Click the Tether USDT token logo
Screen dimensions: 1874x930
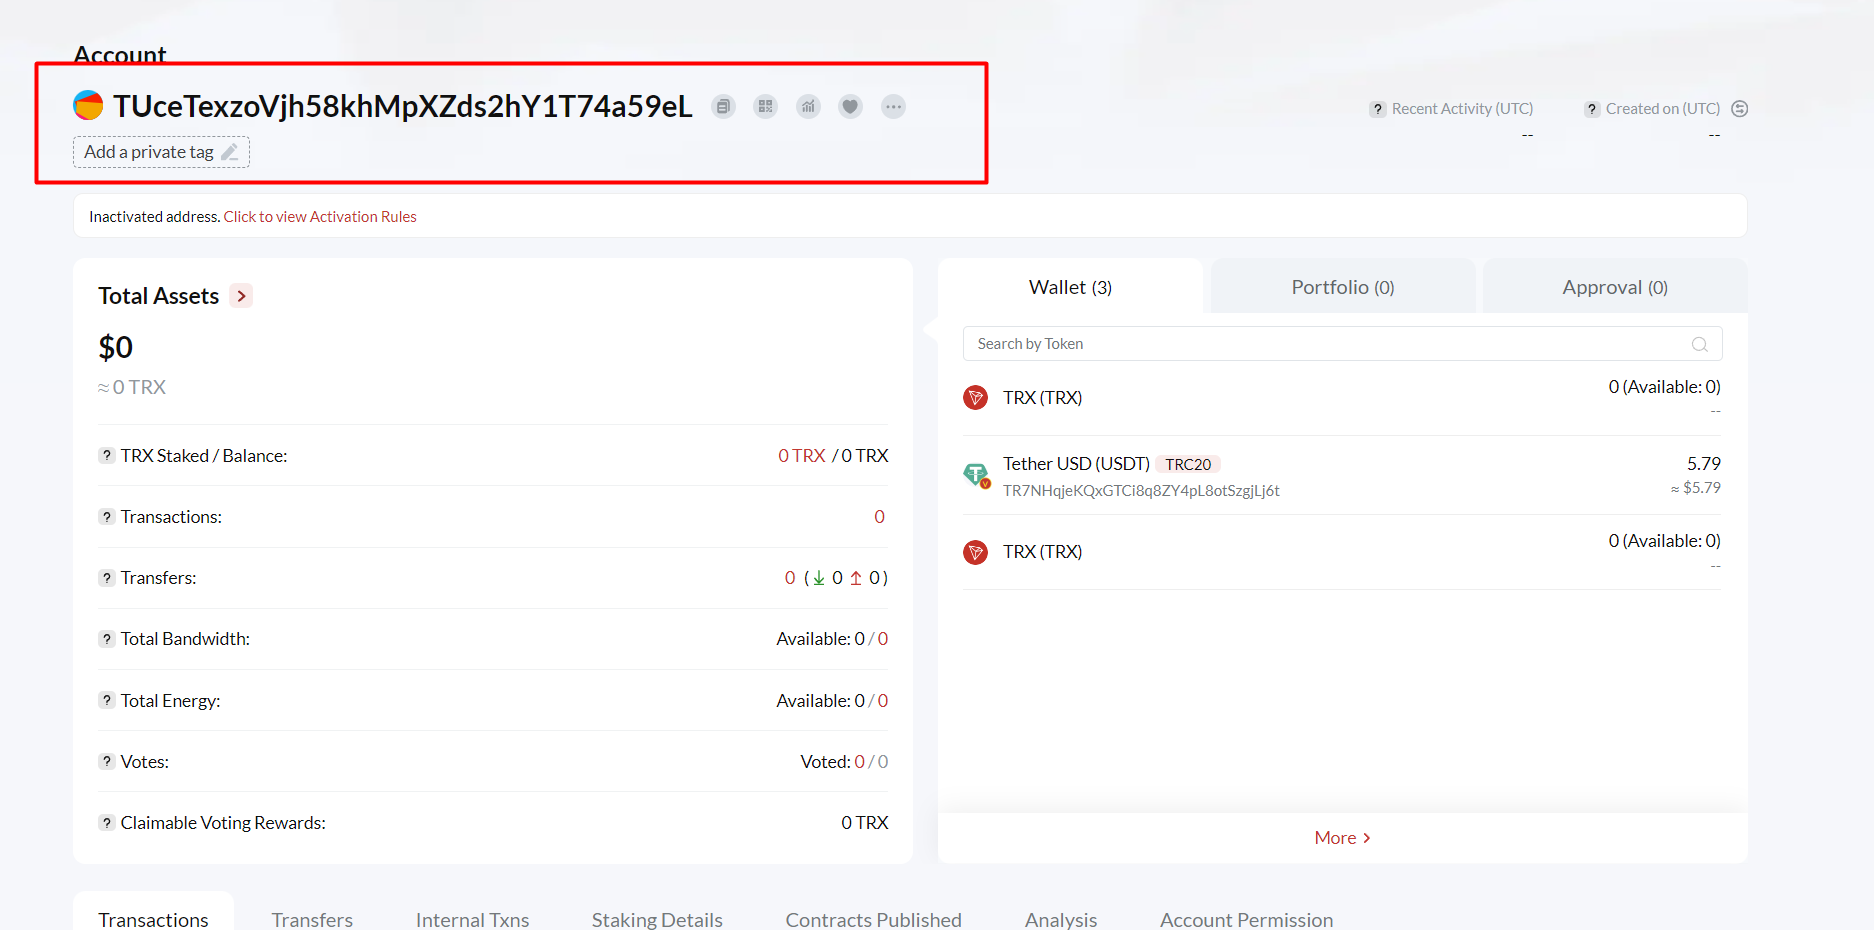pyautogui.click(x=976, y=475)
